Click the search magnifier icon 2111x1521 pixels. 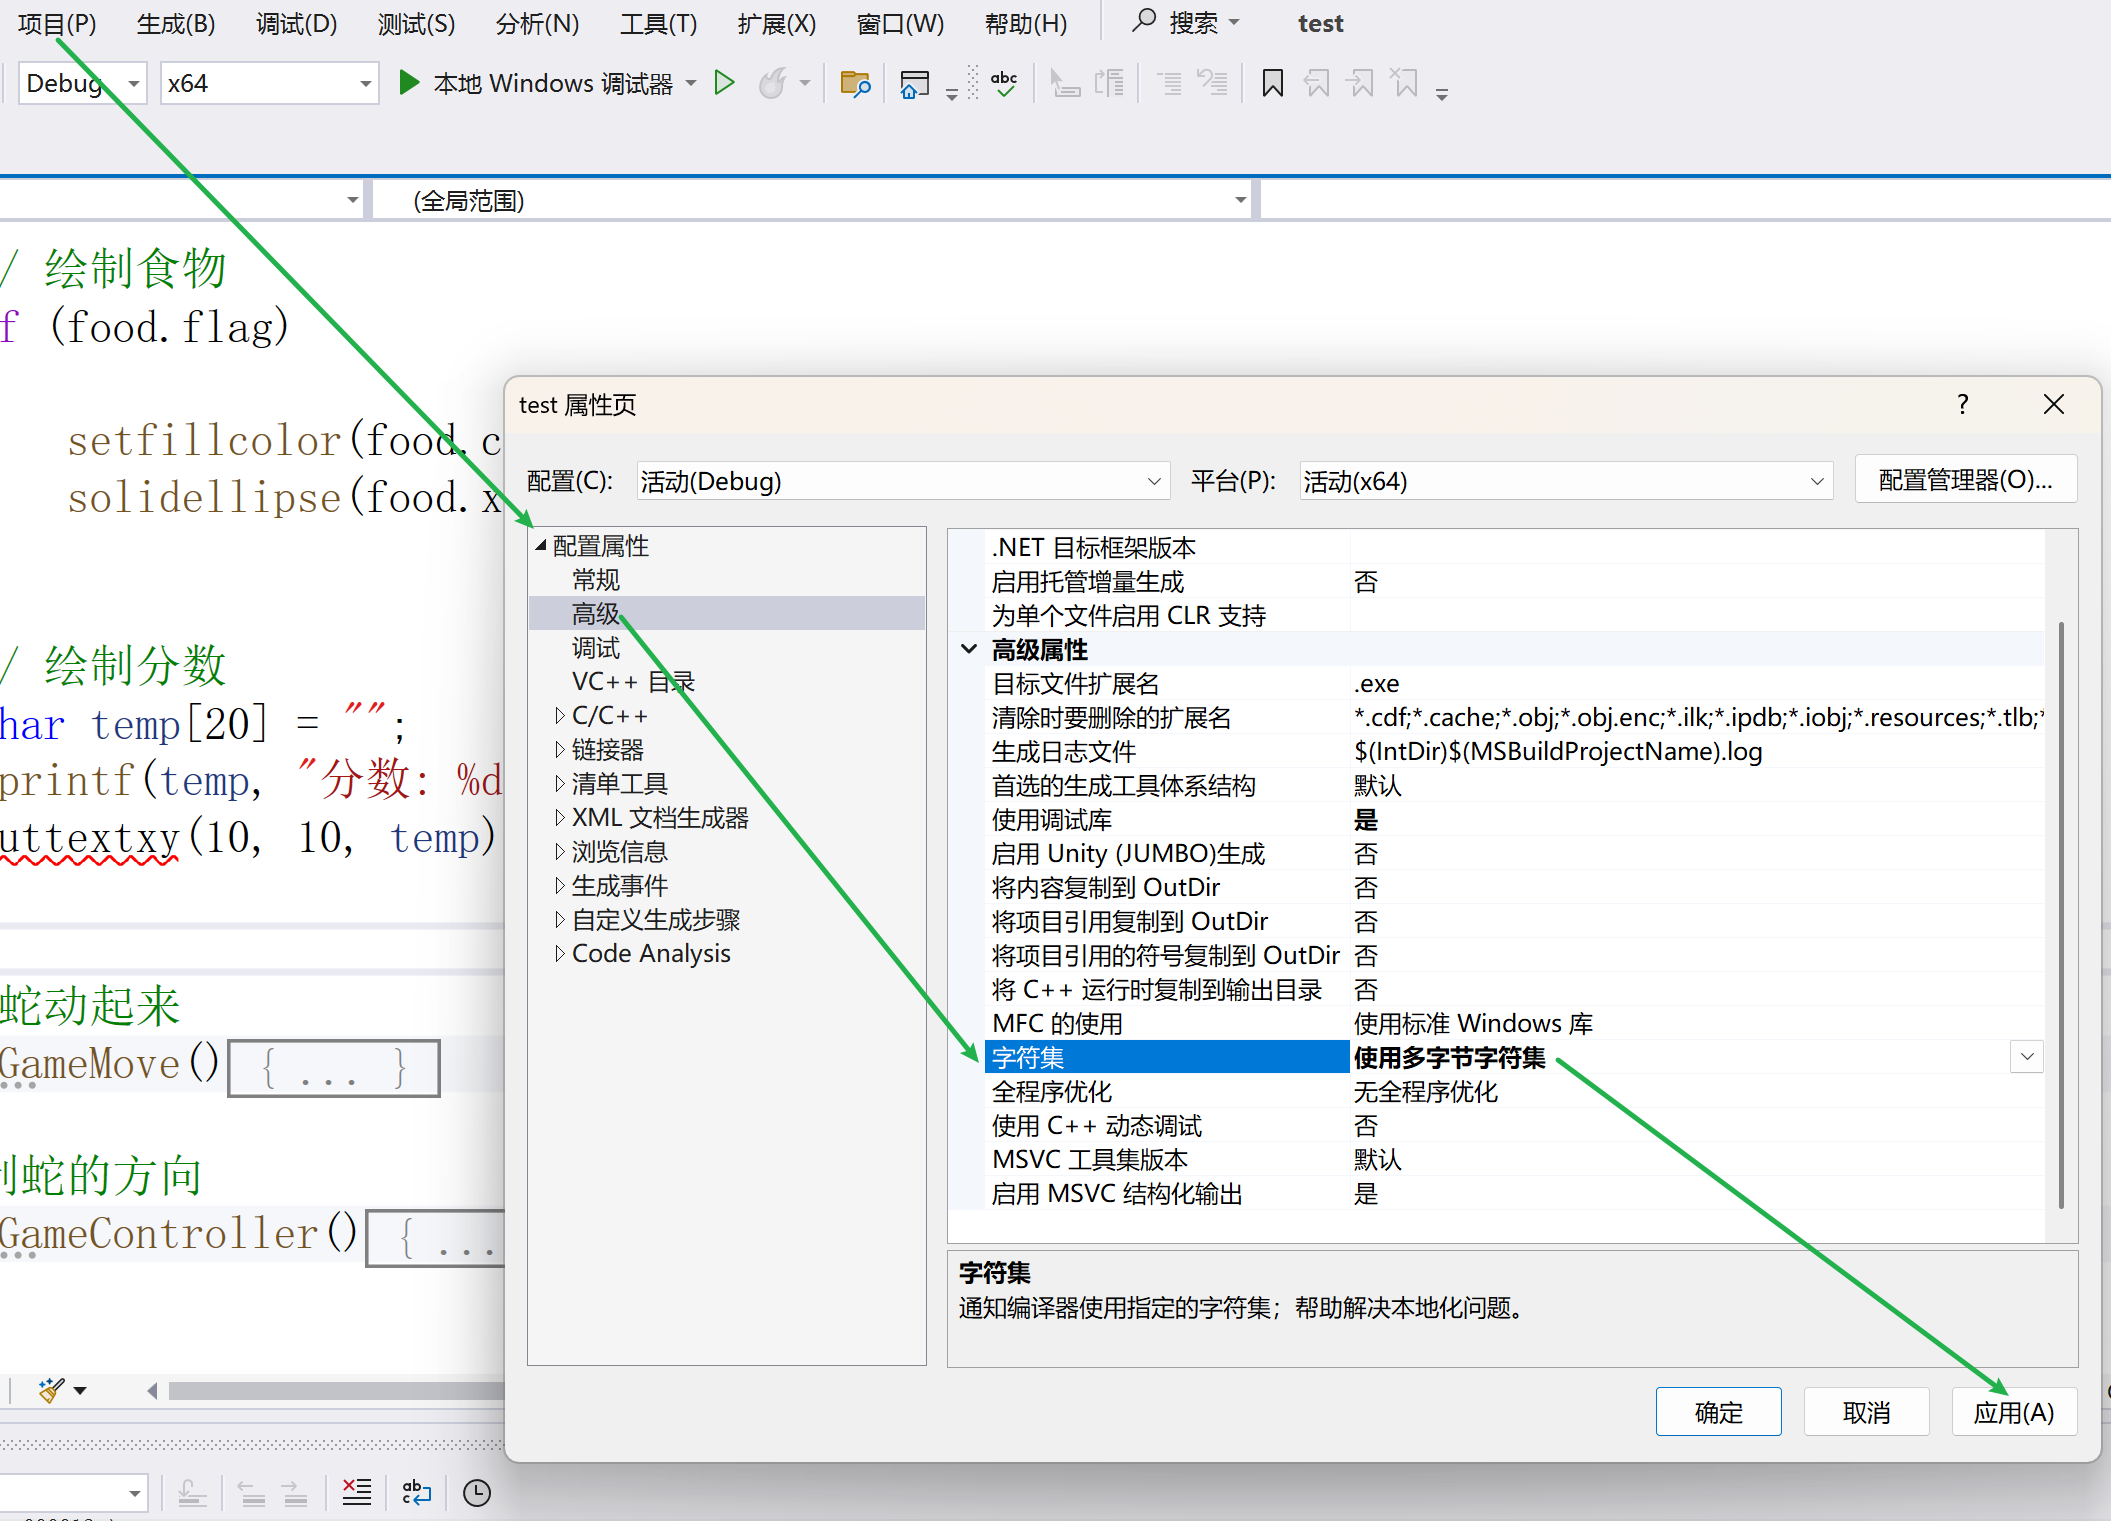tap(1143, 21)
